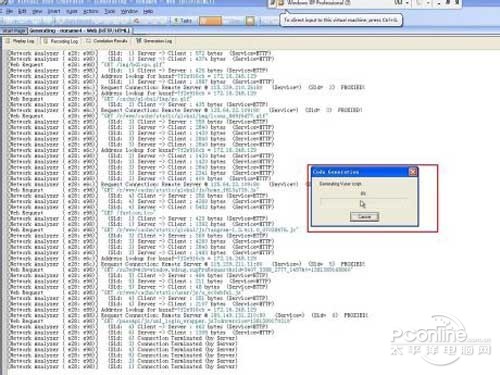This screenshot has width=500, height=375.
Task: Click the Tasks toolbar button
Action: tap(183, 21)
